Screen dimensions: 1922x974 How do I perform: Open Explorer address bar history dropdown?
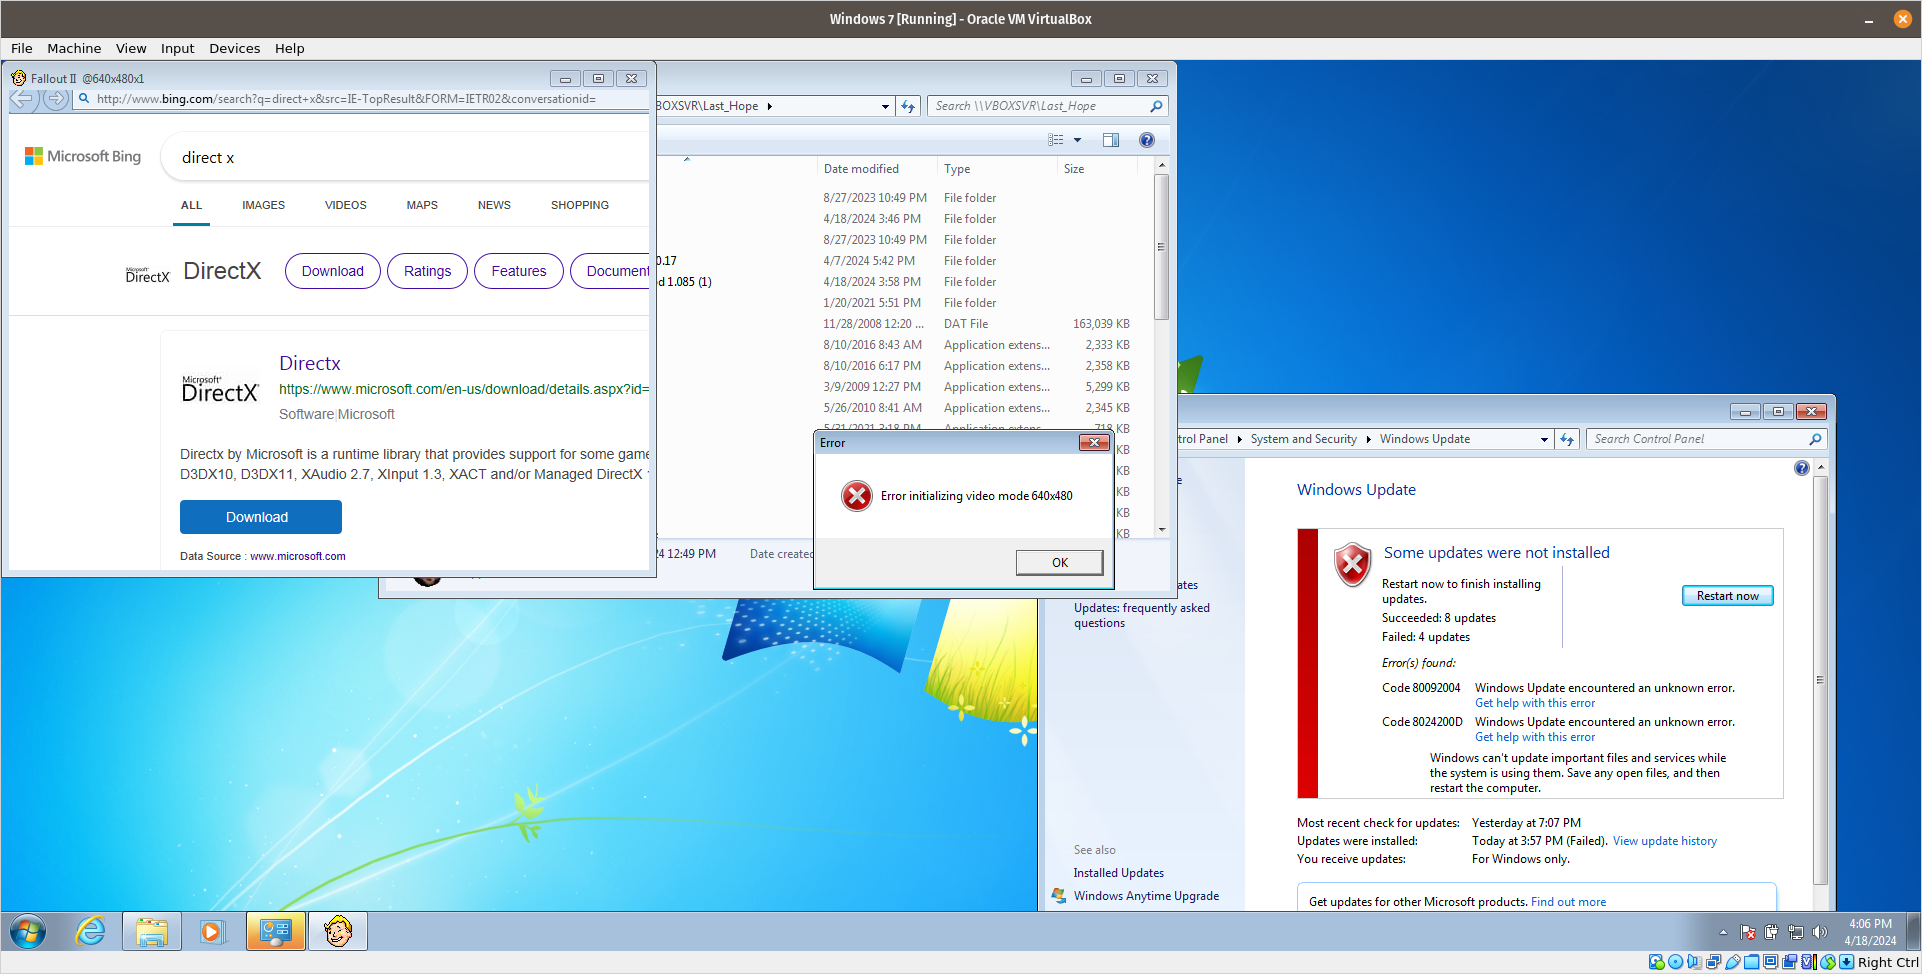pos(885,106)
